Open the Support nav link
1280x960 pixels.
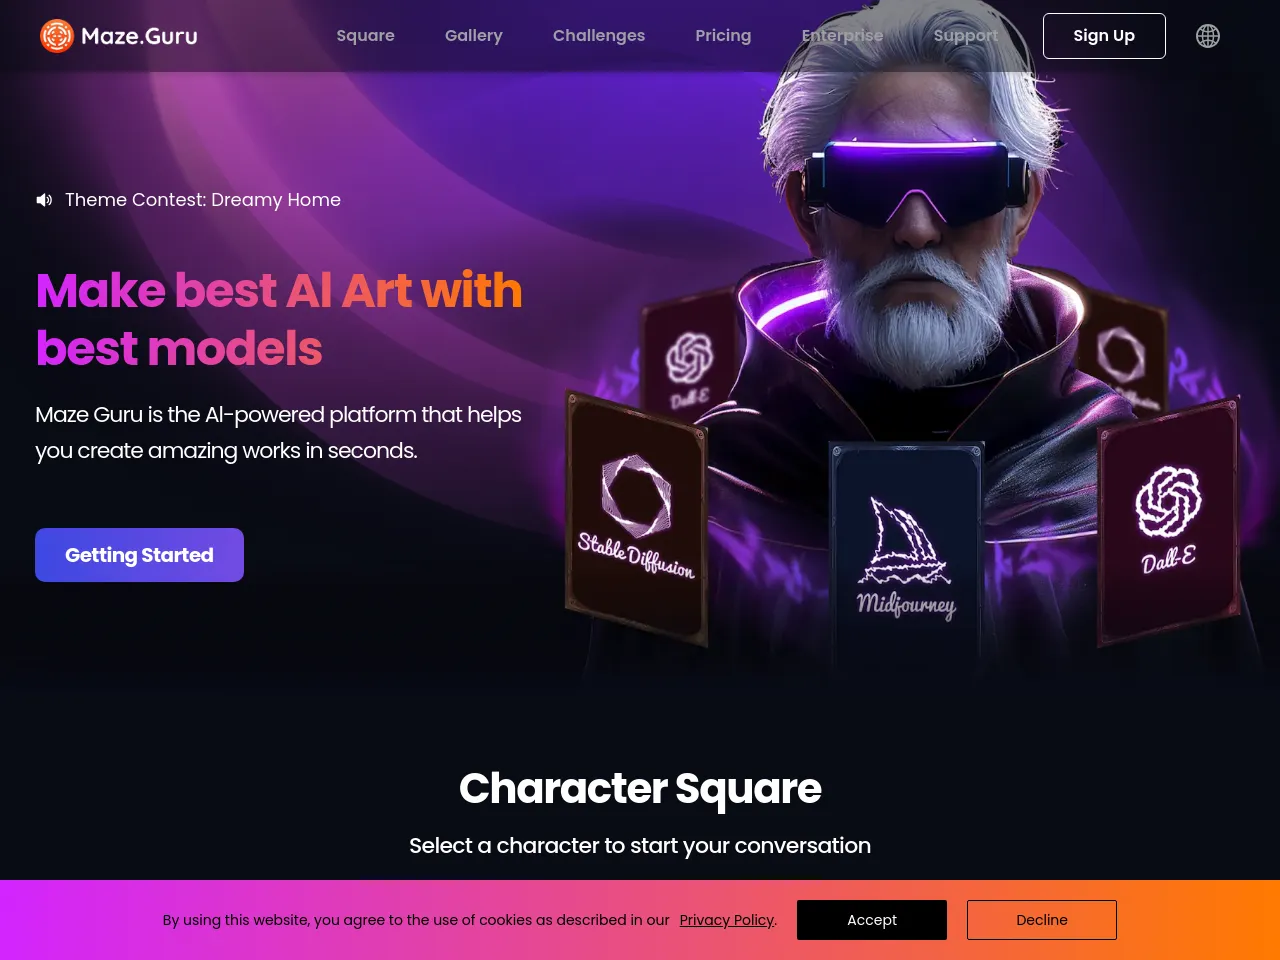coord(966,36)
